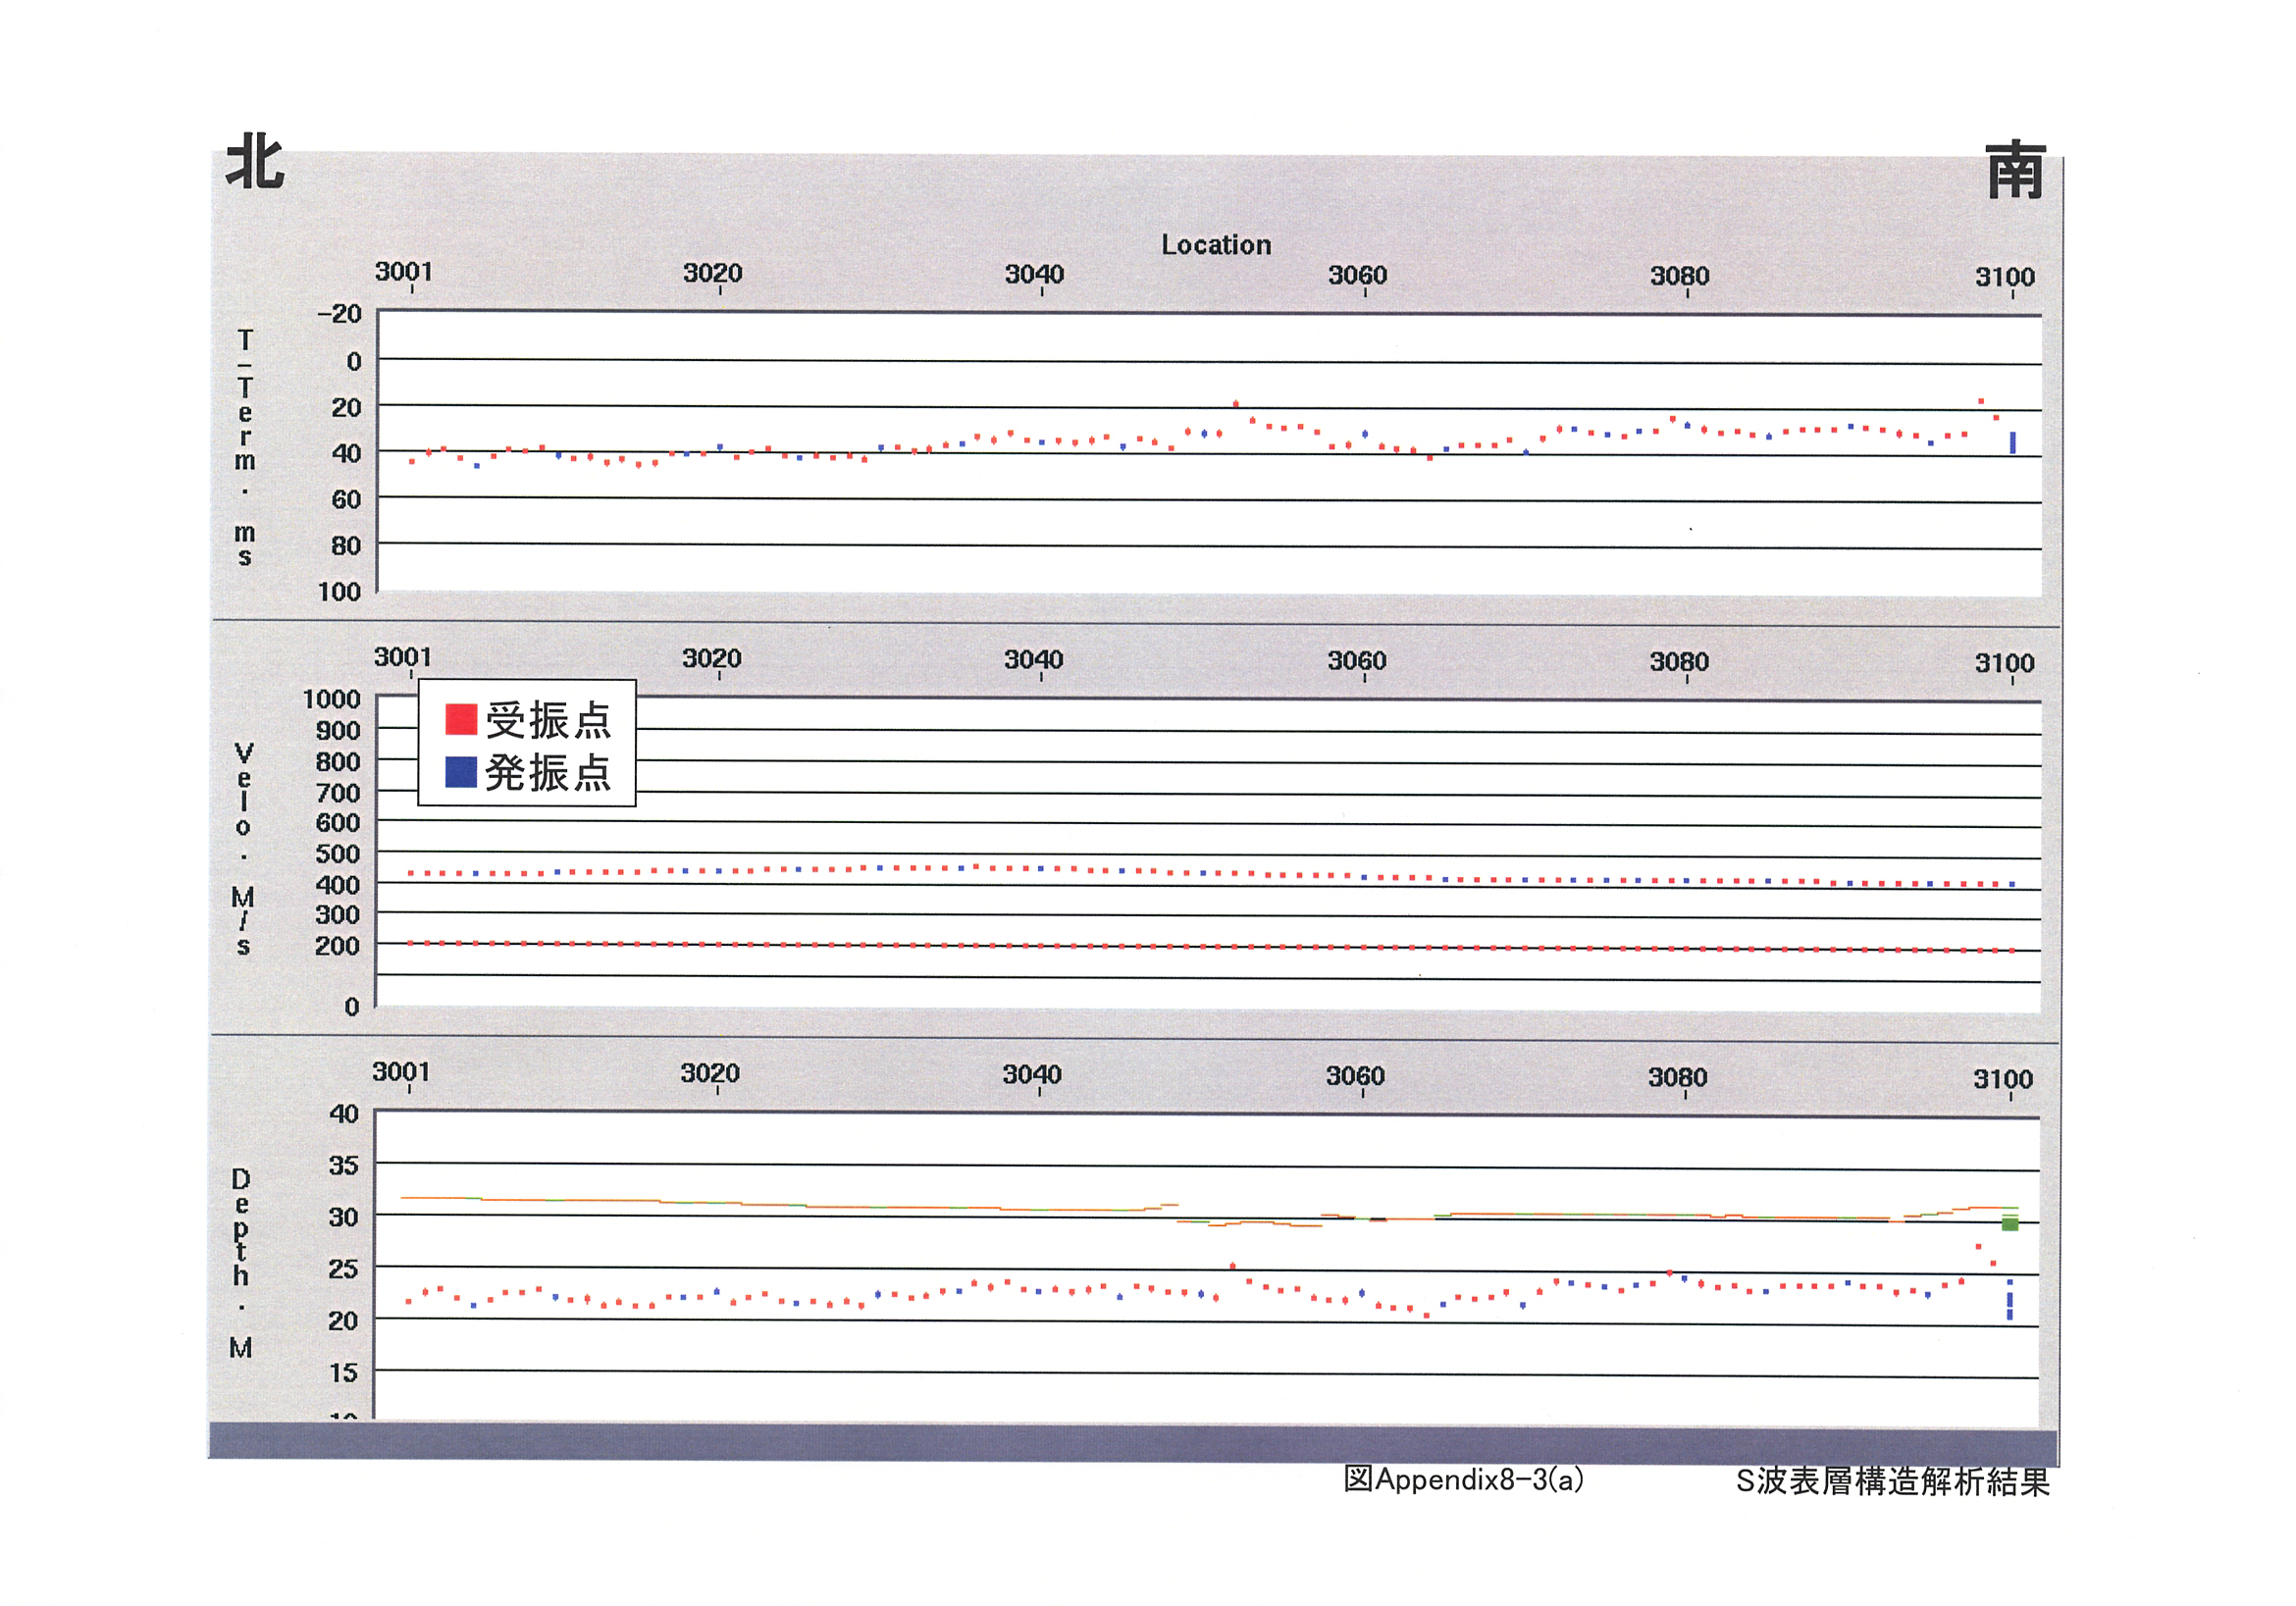Viewport: 2296px width, 1606px height.
Task: Click the blue 発振点 legend swatch
Action: point(461,772)
